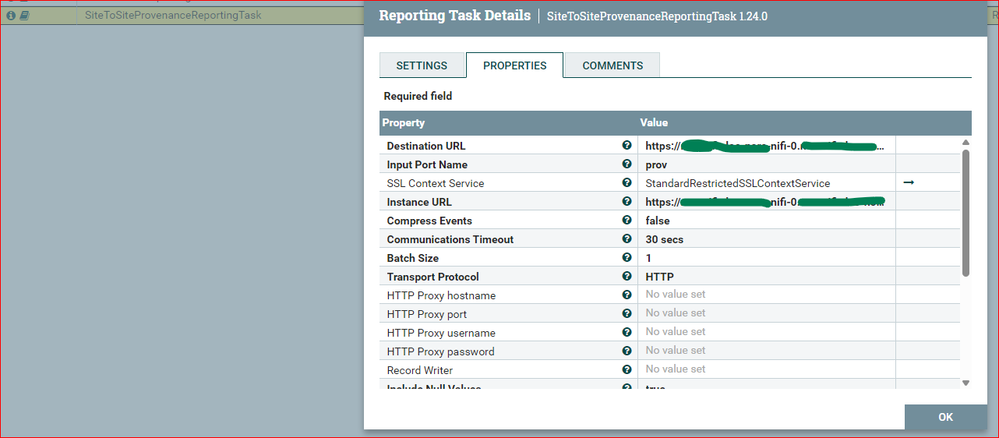
Task: Switch to the SETTINGS tab
Action: click(422, 66)
